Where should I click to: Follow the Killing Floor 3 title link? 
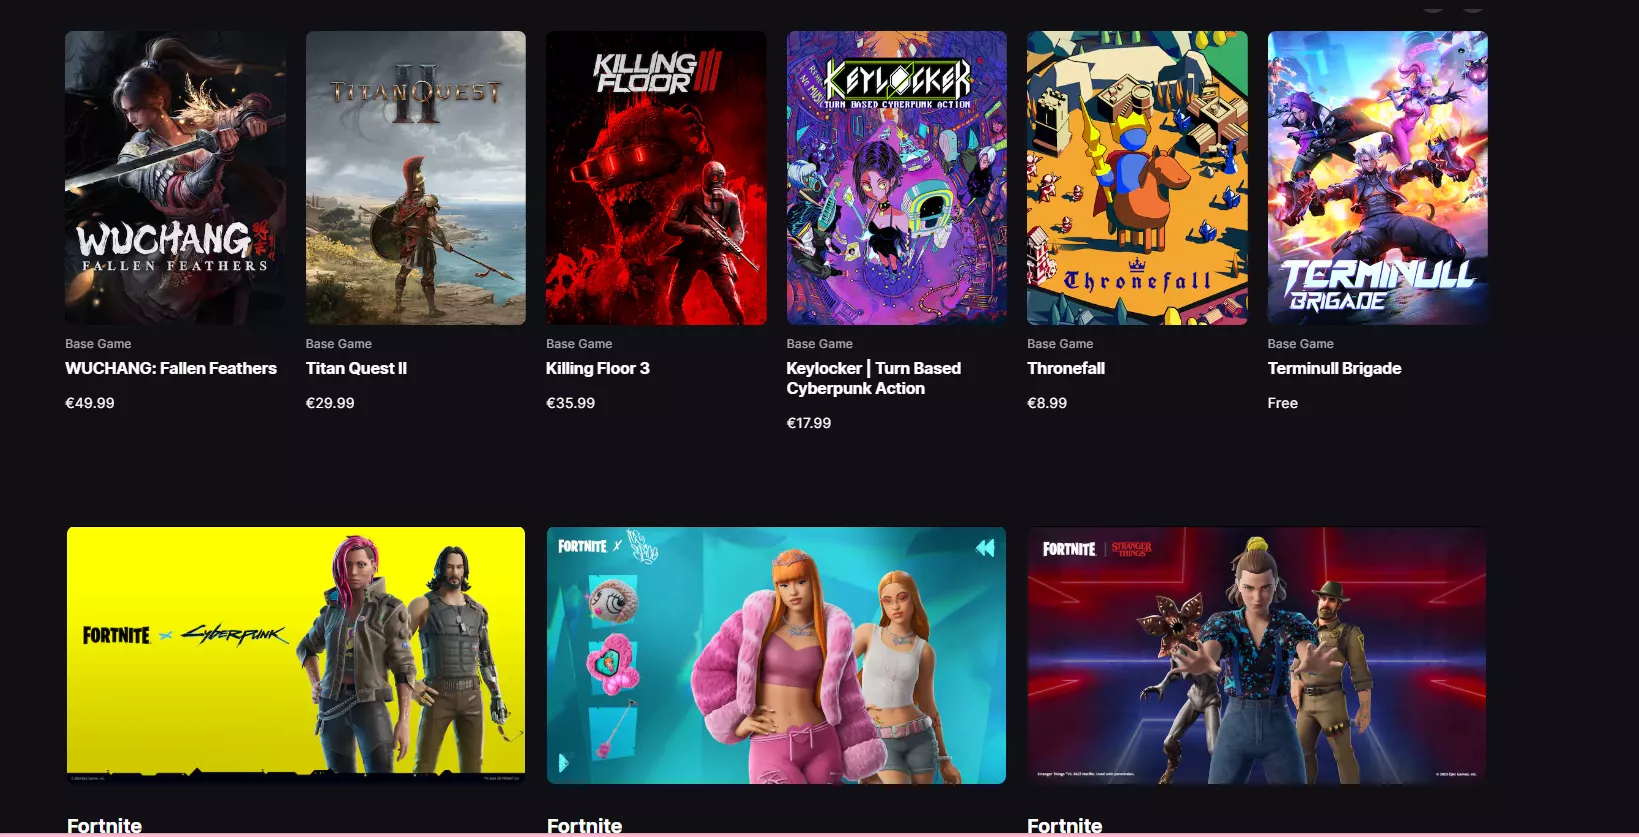coord(598,368)
